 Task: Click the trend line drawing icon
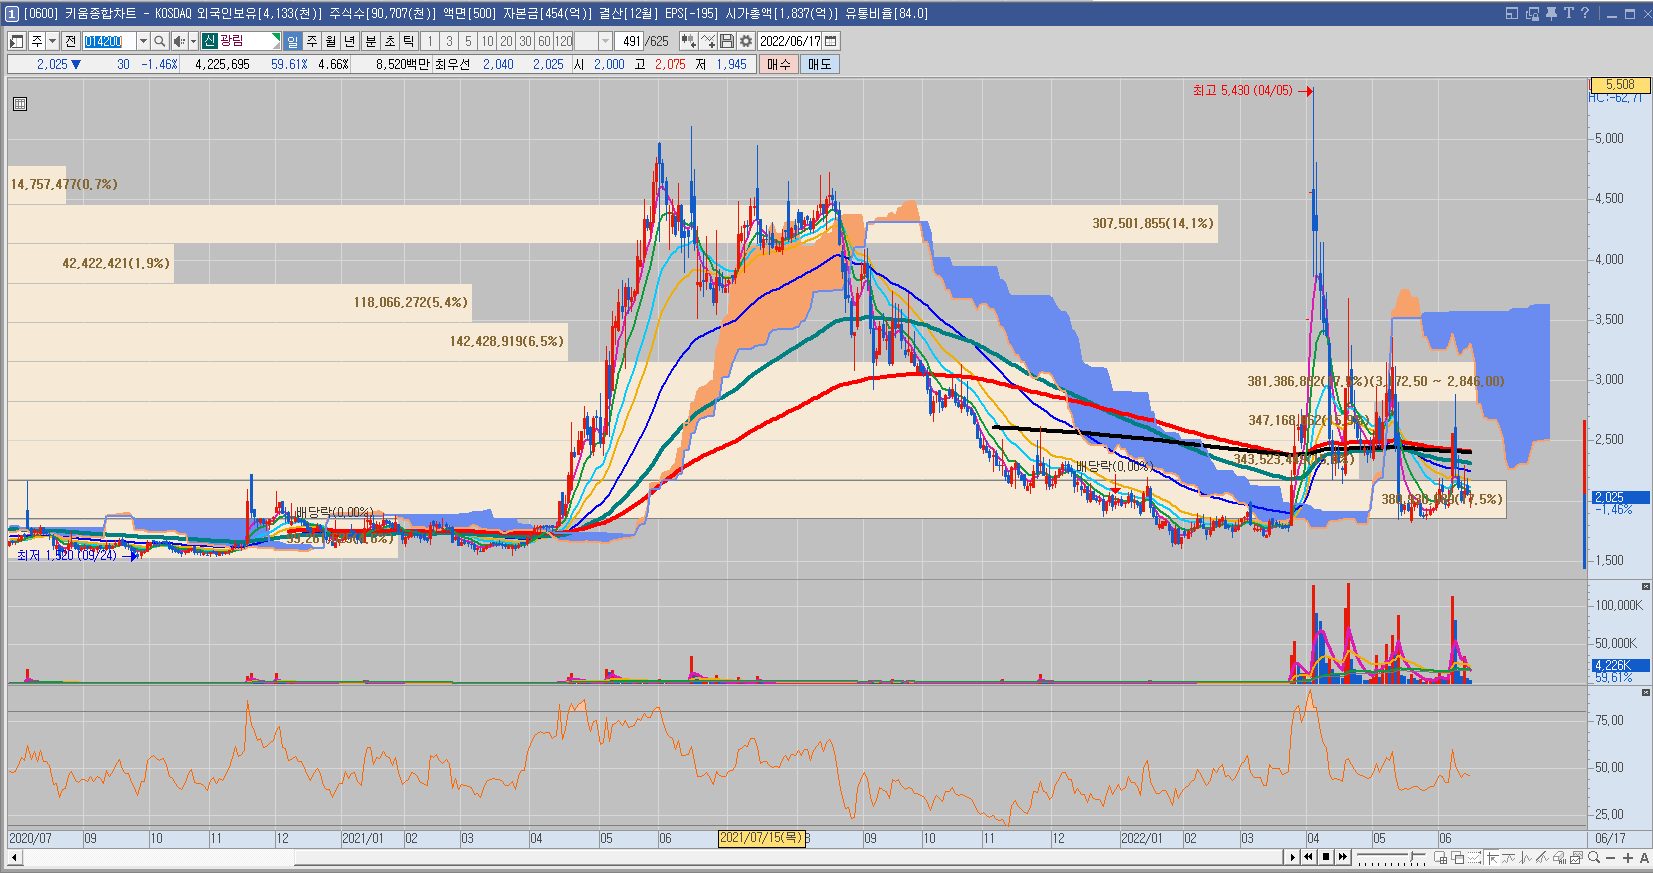(1509, 858)
